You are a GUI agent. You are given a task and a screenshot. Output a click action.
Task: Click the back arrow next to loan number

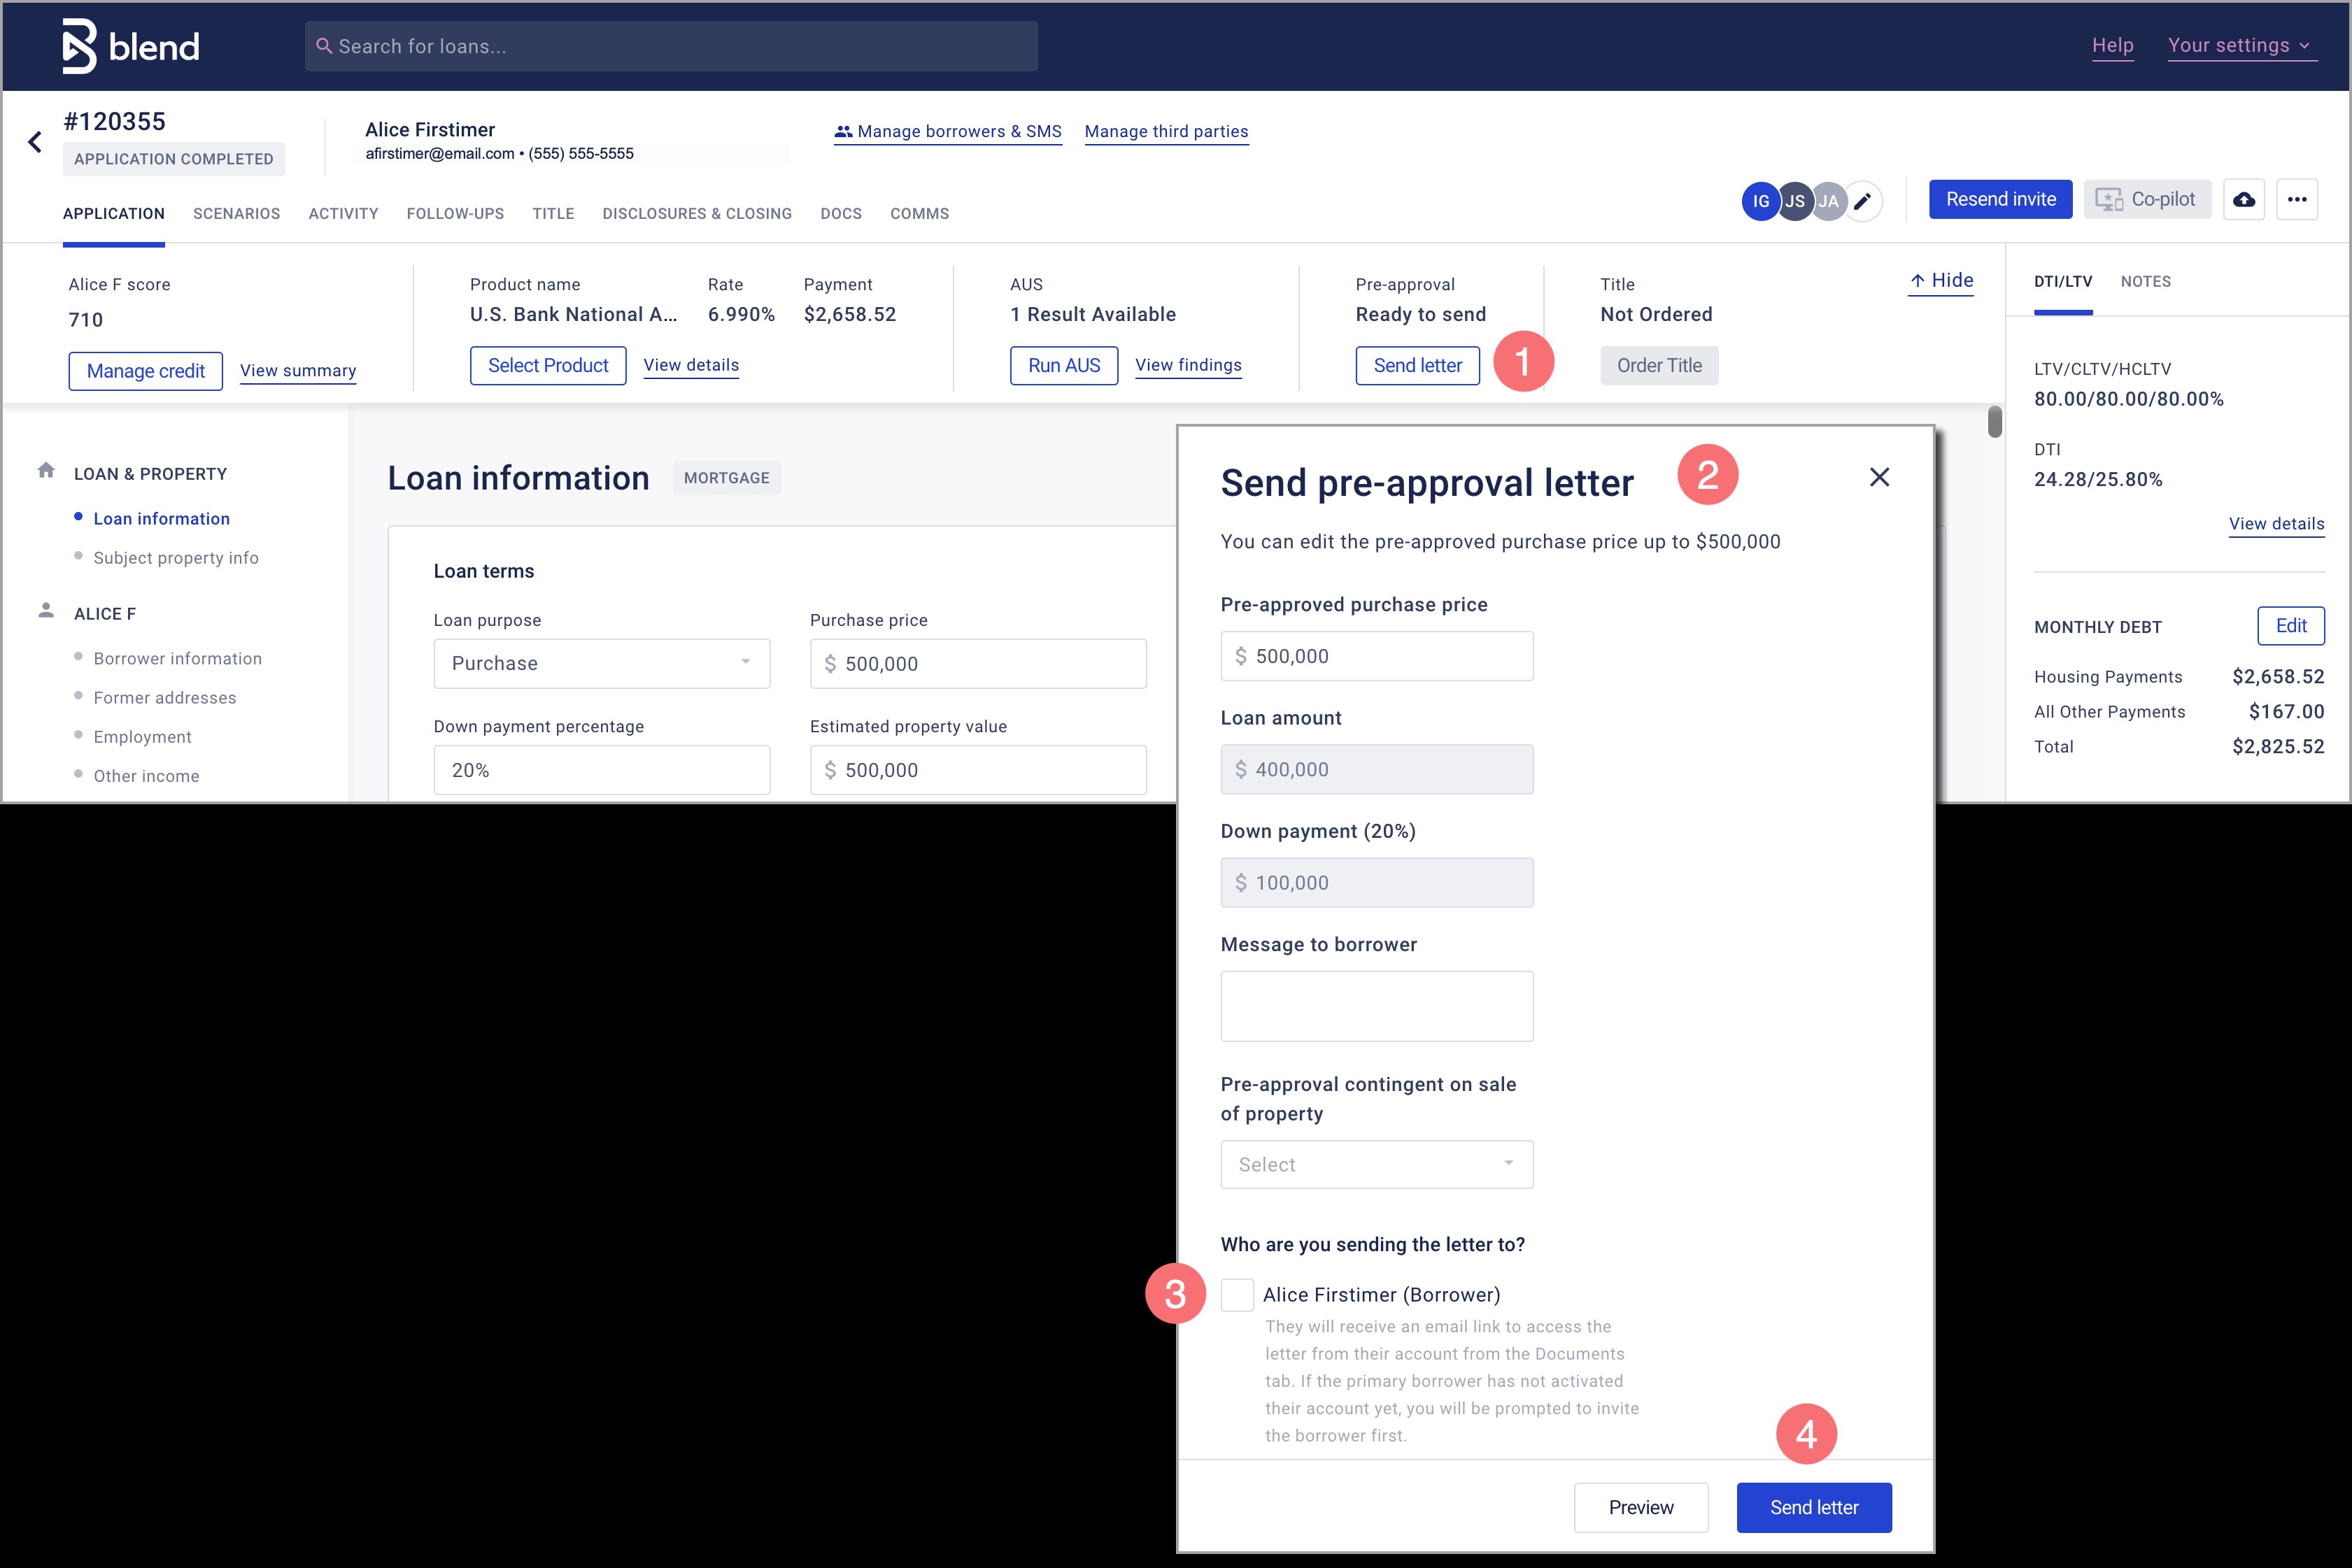[x=35, y=142]
